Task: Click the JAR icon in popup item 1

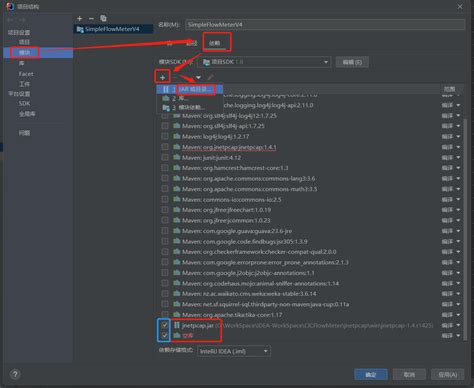Action: point(166,89)
